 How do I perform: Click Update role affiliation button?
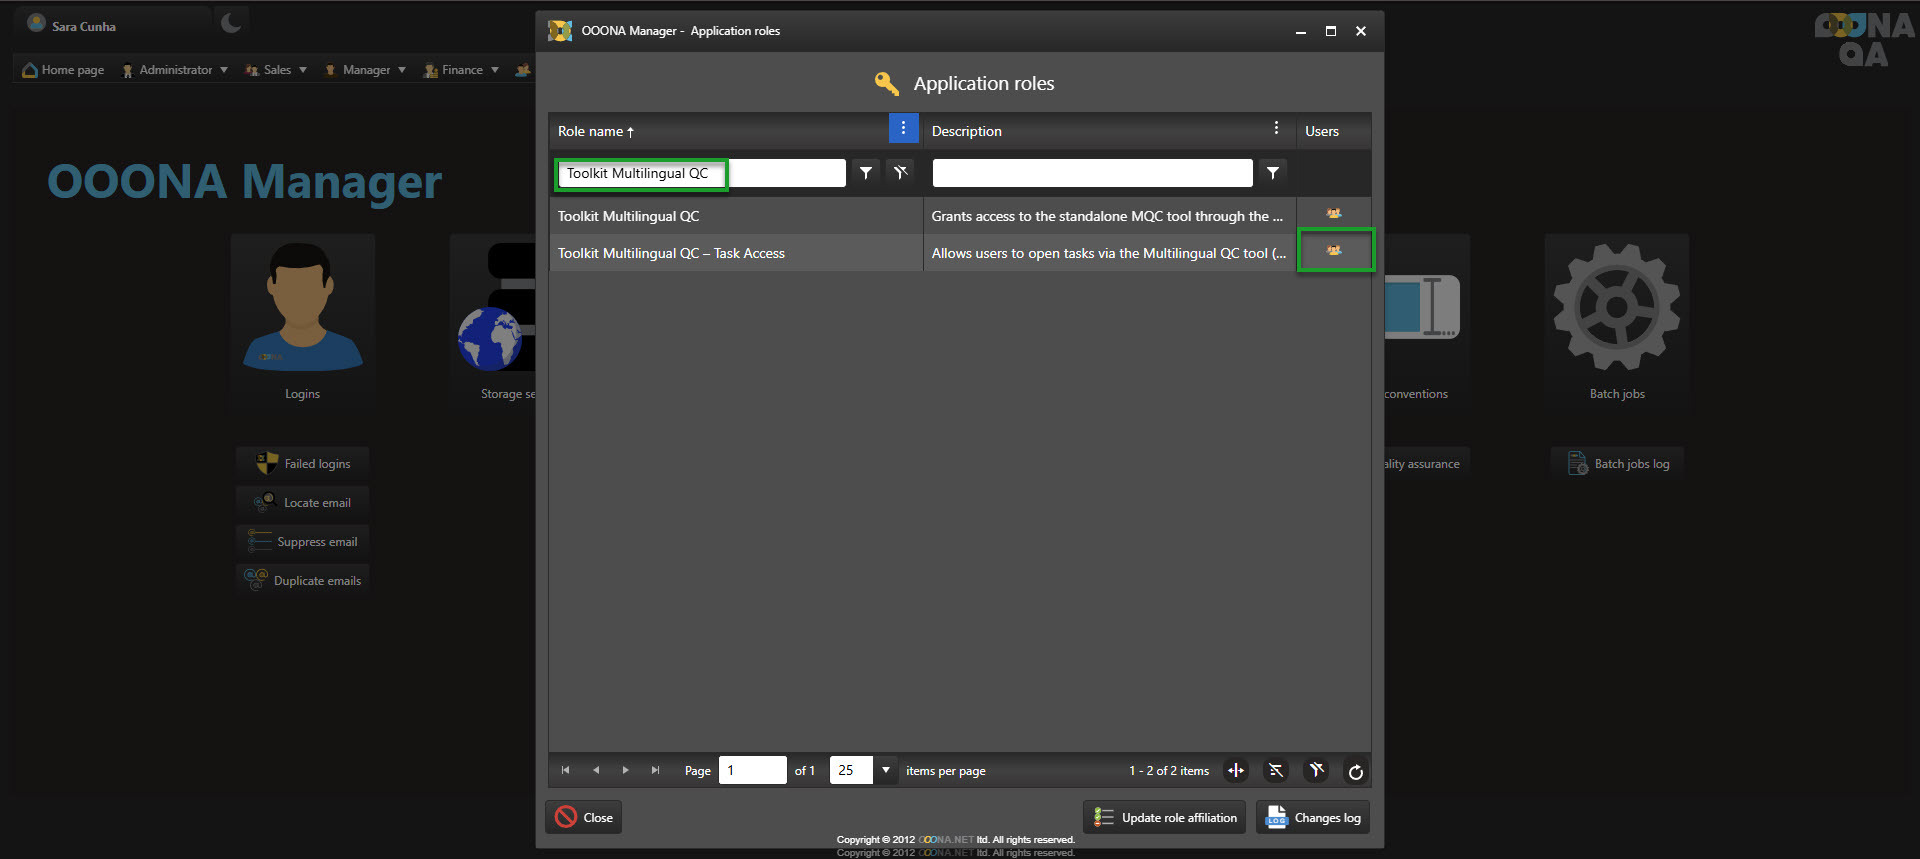[1165, 818]
